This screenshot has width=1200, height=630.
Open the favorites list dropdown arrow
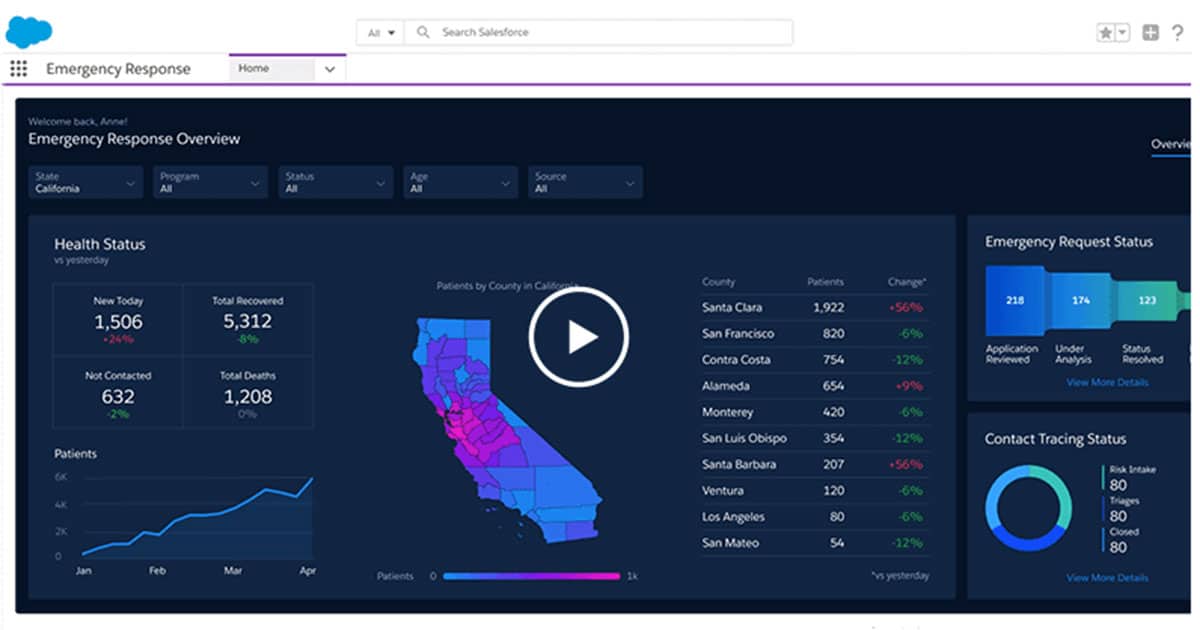[x=1122, y=33]
